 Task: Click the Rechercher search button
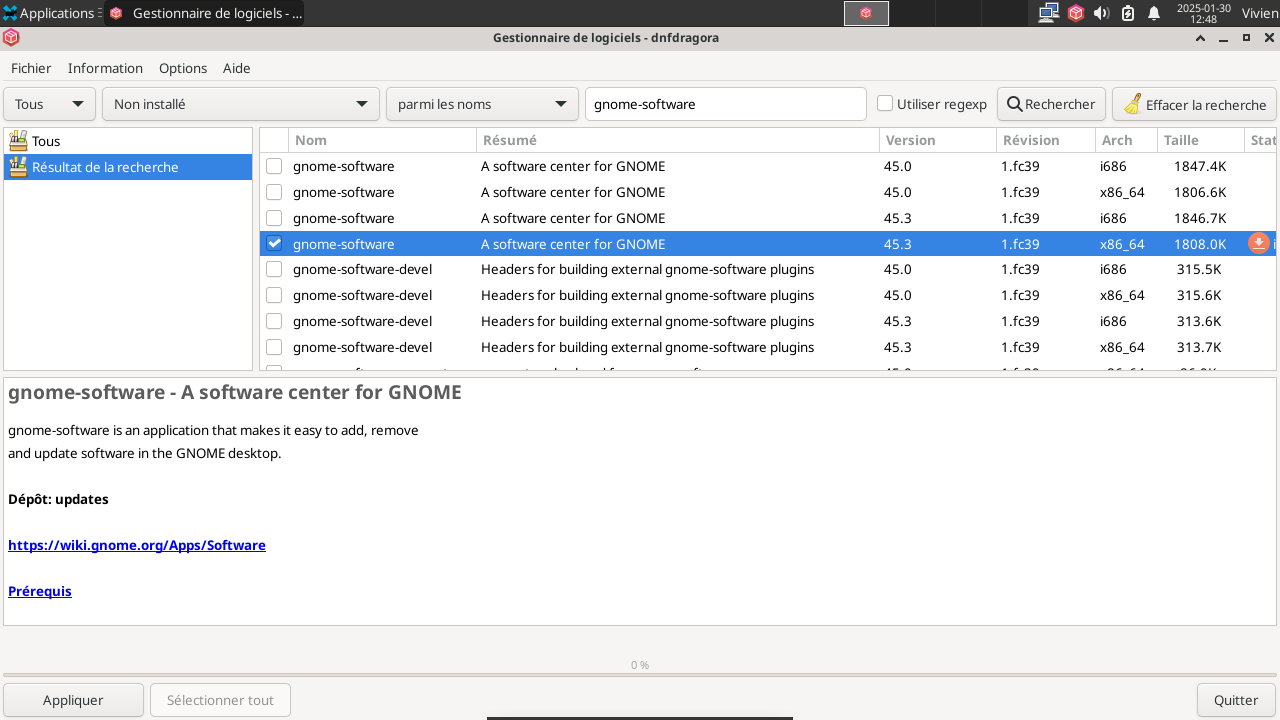tap(1051, 104)
